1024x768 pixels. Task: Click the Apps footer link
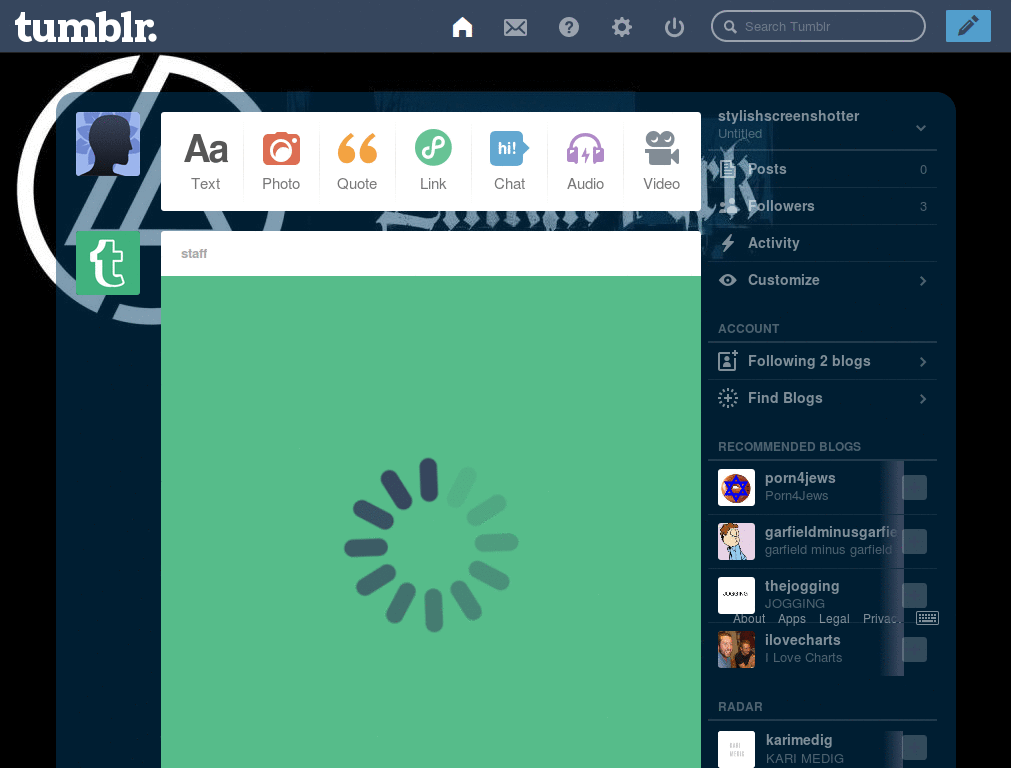[792, 618]
